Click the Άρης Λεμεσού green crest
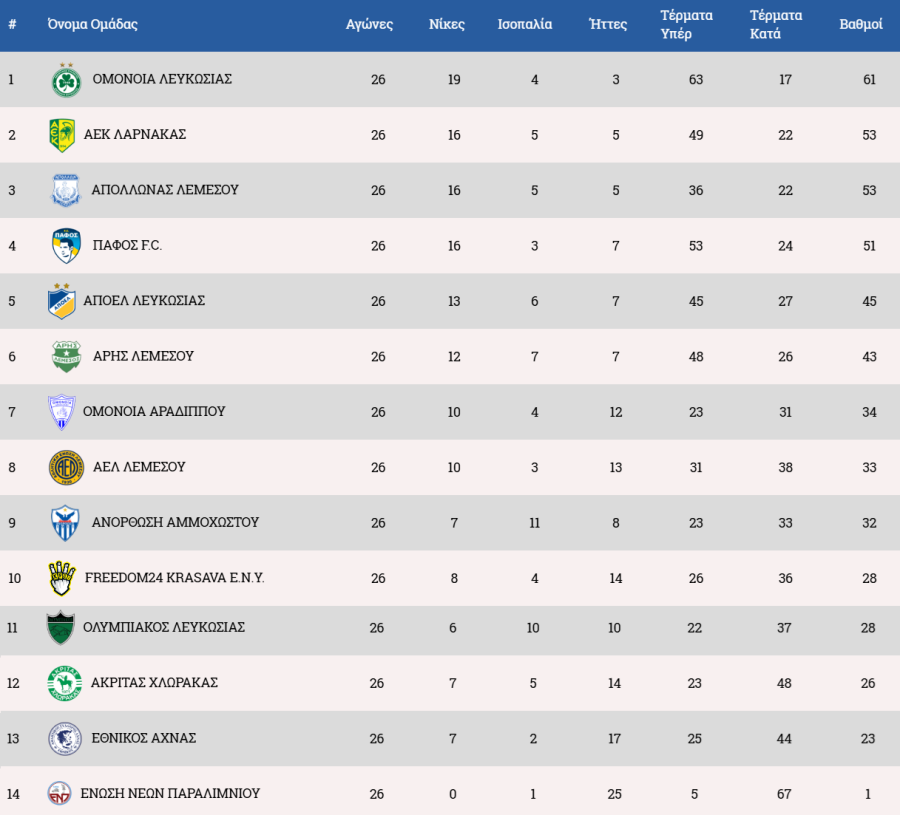 pos(66,356)
